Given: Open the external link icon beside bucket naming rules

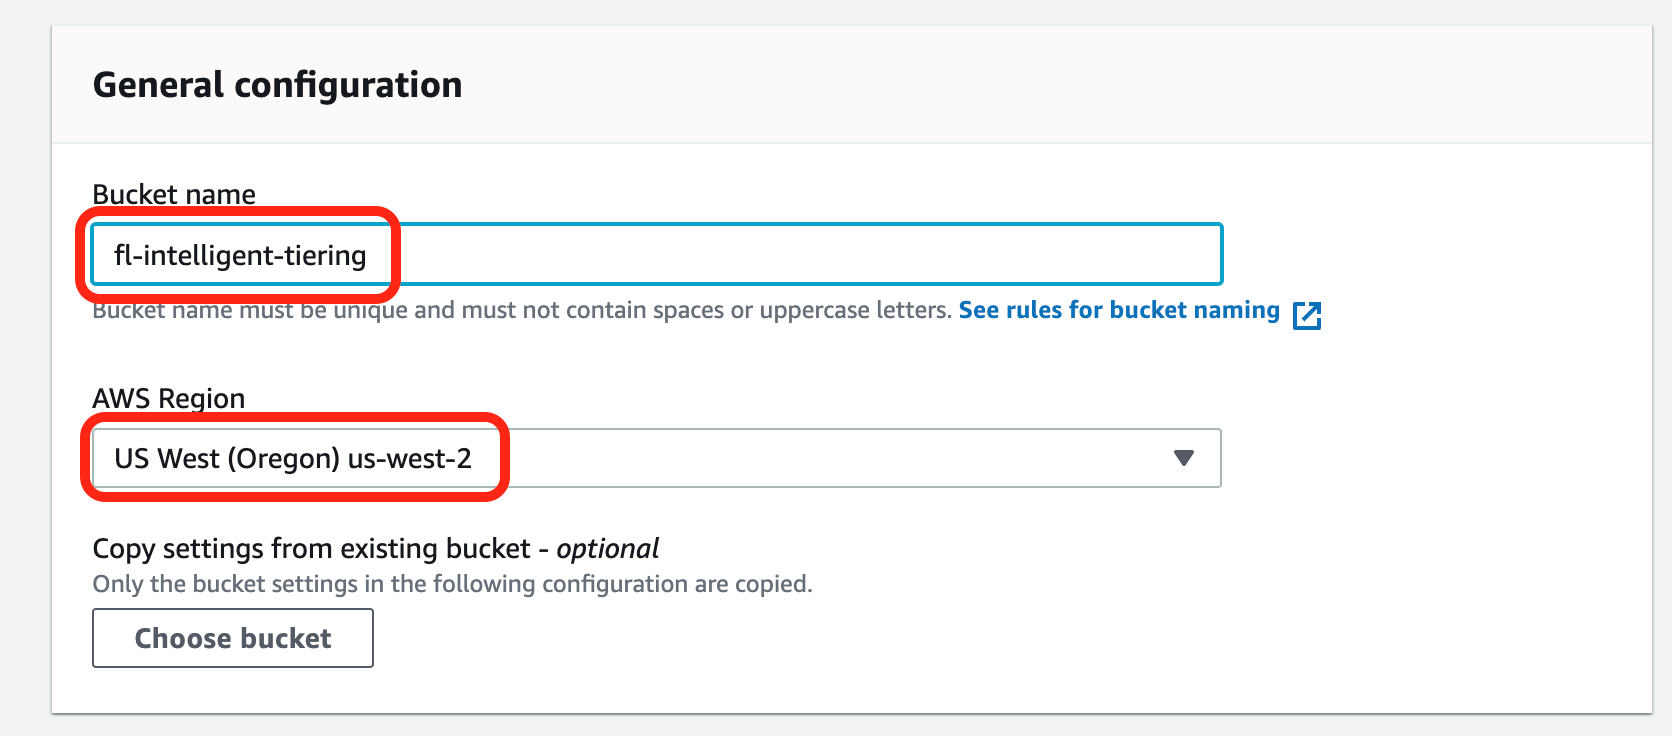Looking at the screenshot, I should pyautogui.click(x=1307, y=315).
